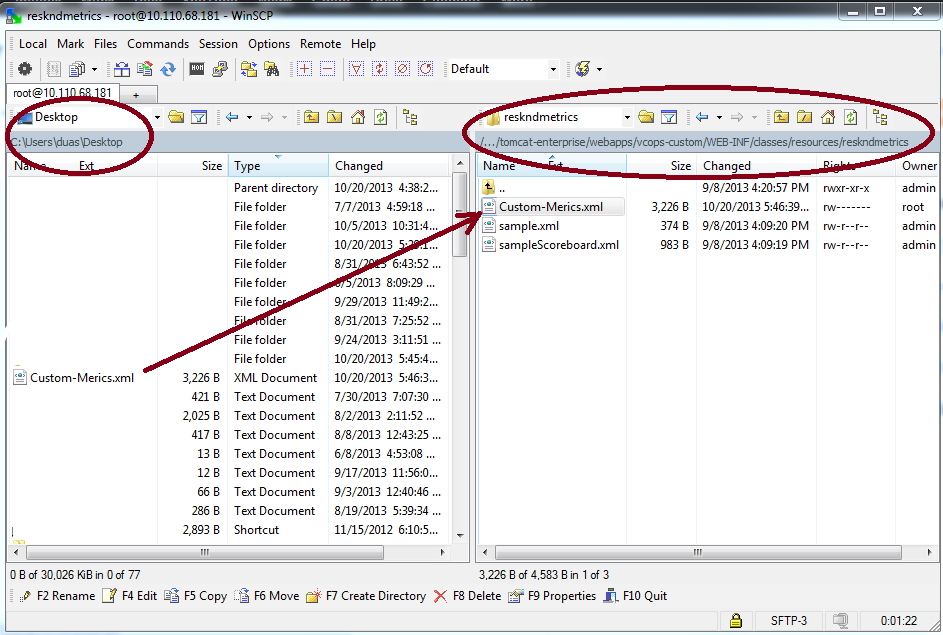Open the remote resksndmetrics directory dropdown
Image resolution: width=943 pixels, height=635 pixels.
(626, 117)
